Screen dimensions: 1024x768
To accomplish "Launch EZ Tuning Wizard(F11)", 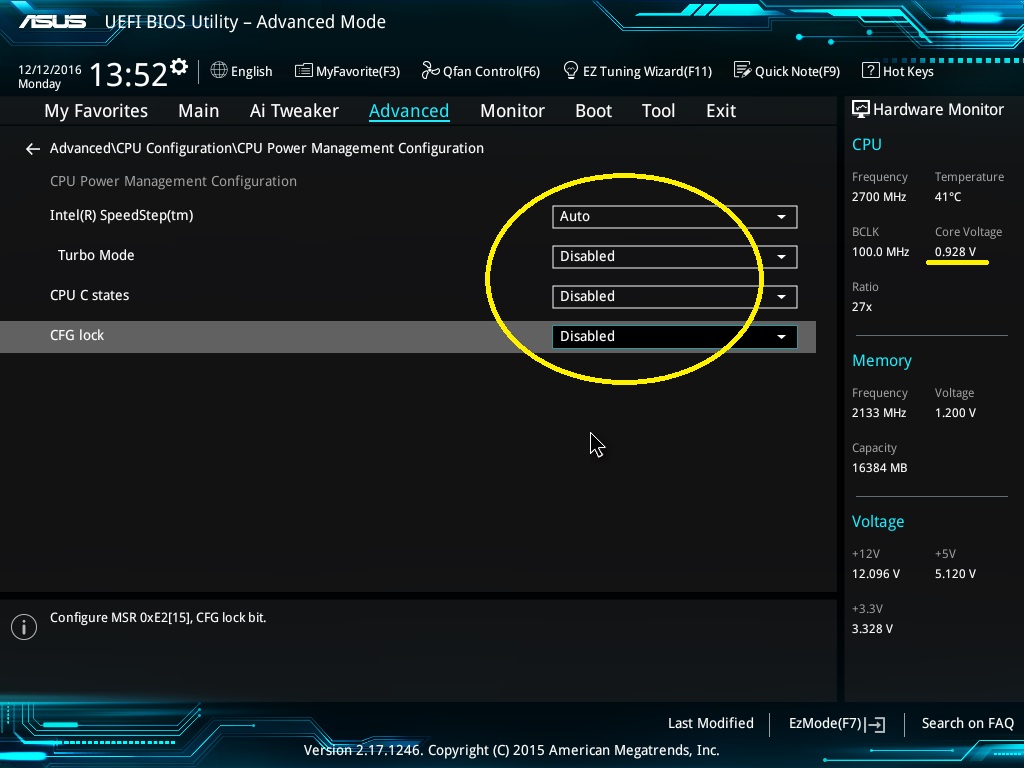I will tap(637, 71).
